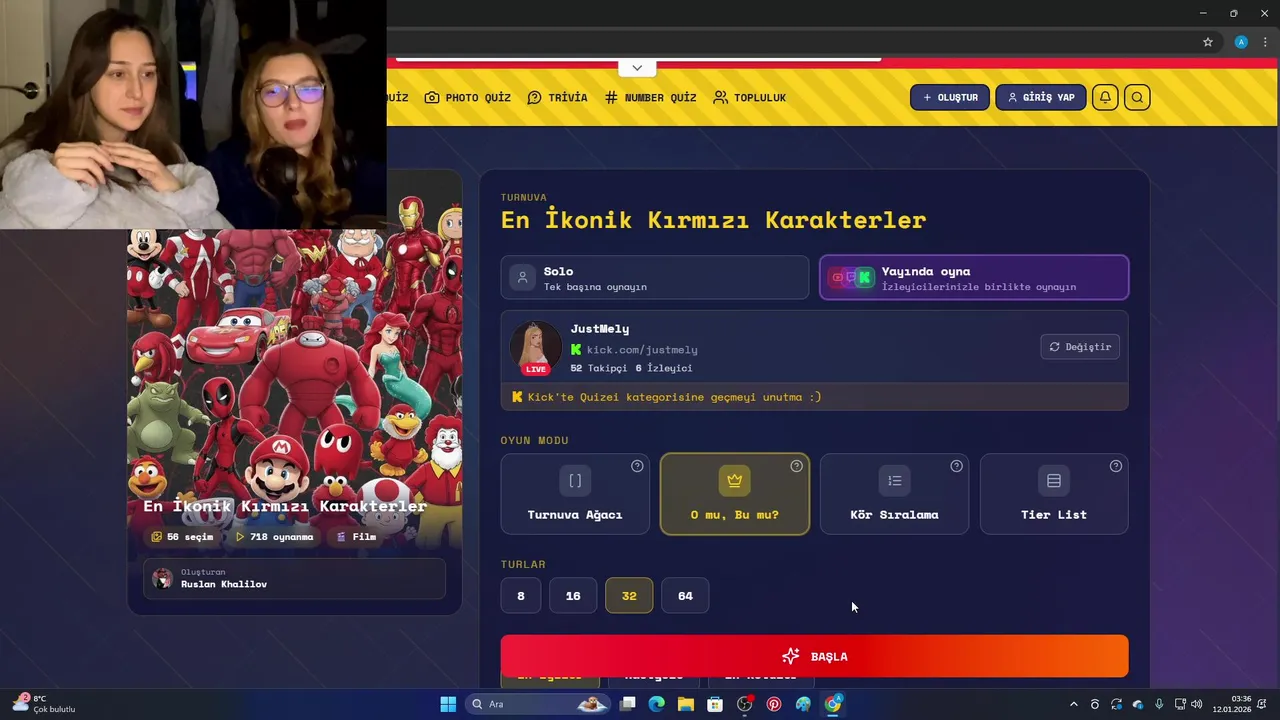This screenshot has width=1280, height=720.
Task: Set rounds to 32
Action: coord(629,595)
